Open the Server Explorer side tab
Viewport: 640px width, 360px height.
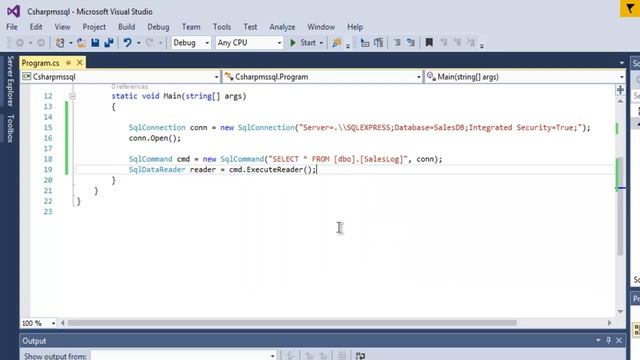[10, 81]
